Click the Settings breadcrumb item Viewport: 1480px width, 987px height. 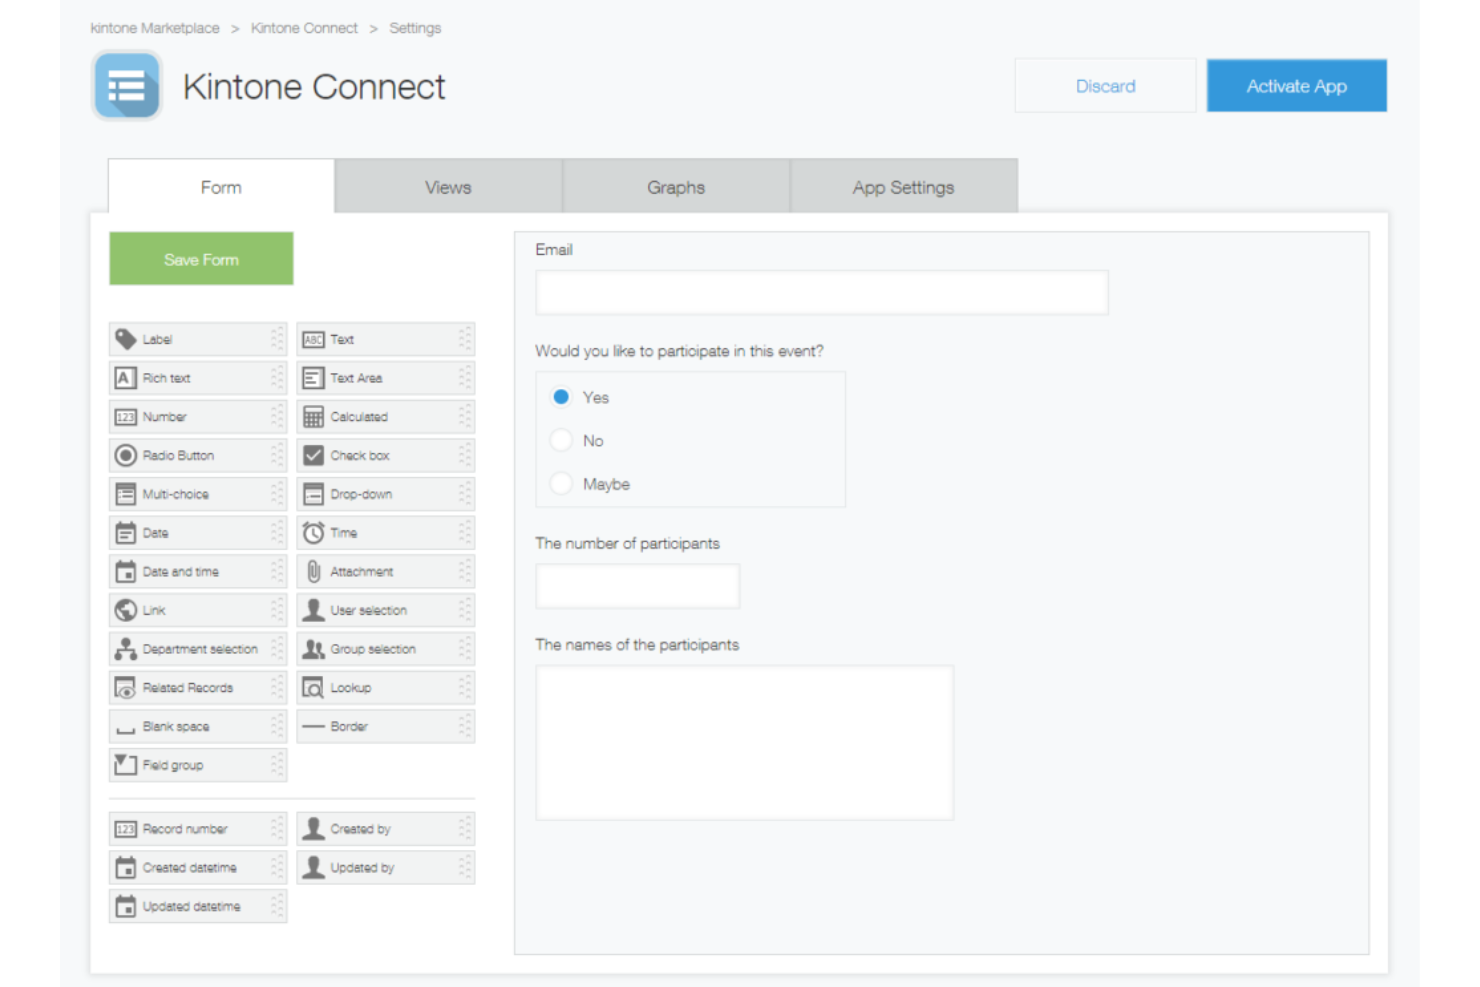pyautogui.click(x=415, y=28)
